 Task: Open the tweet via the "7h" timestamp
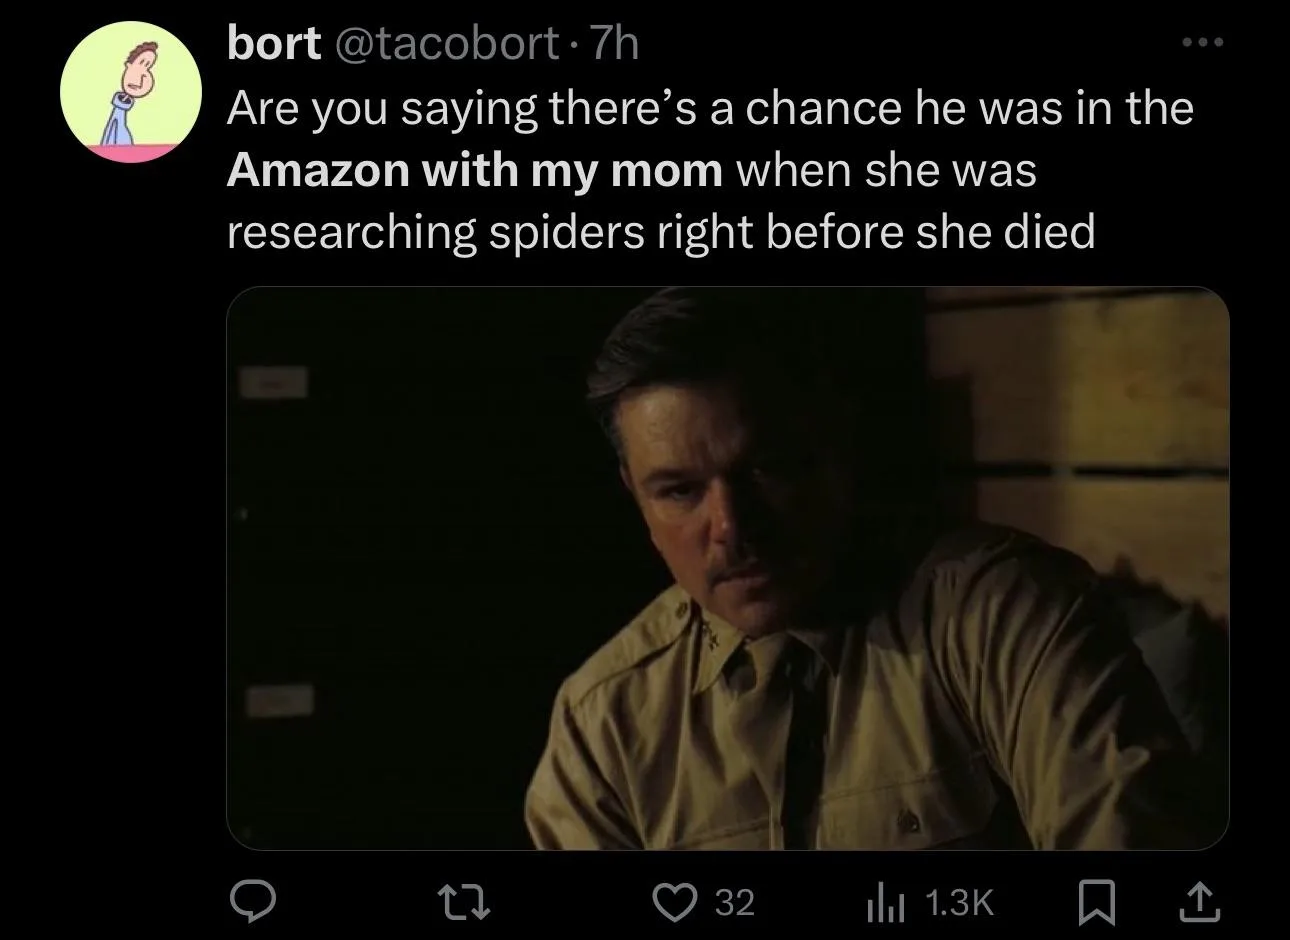(614, 43)
